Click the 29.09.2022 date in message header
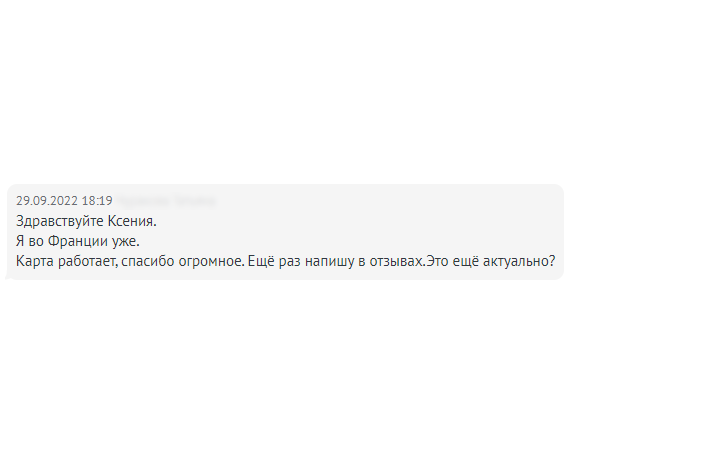The width and height of the screenshot is (720, 471). coord(47,201)
